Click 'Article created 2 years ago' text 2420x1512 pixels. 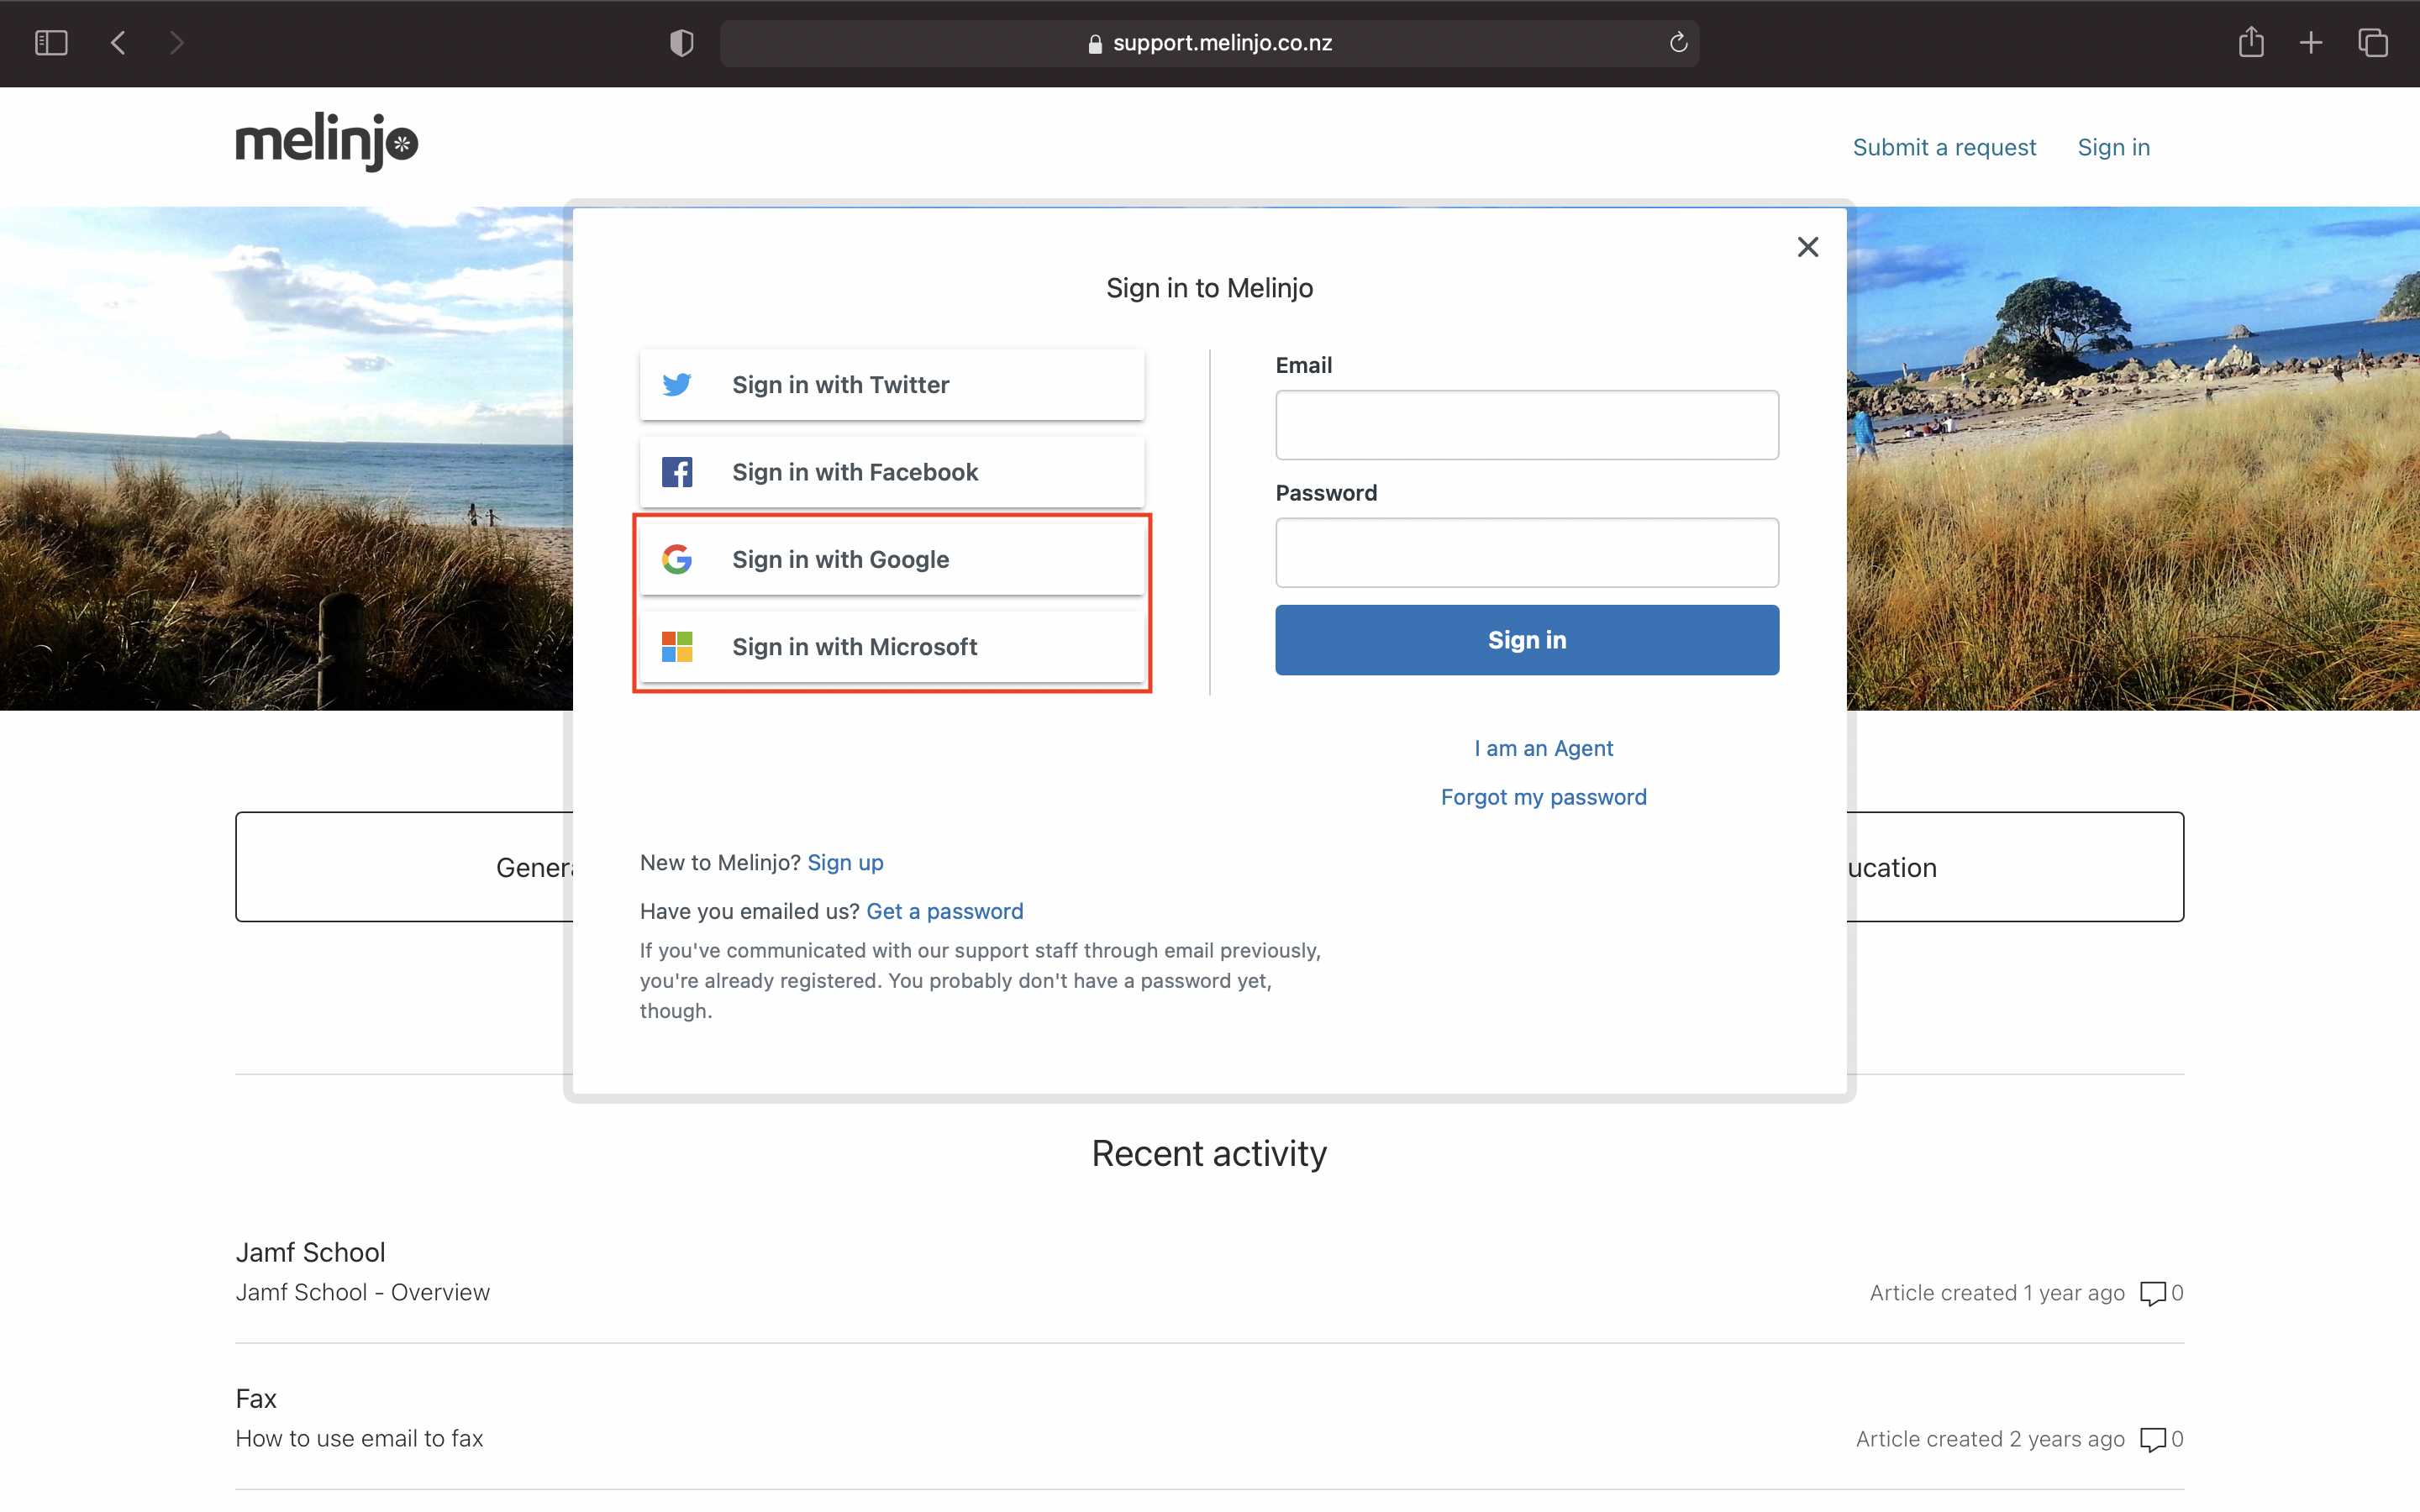coord(1989,1439)
